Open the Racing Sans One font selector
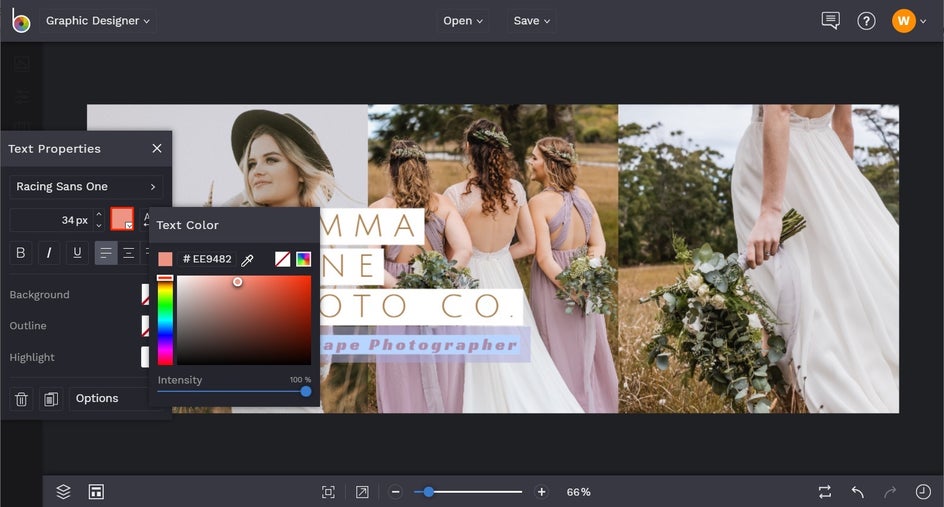 point(86,187)
